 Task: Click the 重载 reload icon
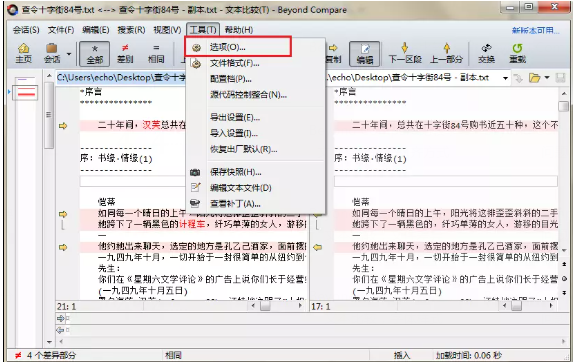pyautogui.click(x=517, y=53)
